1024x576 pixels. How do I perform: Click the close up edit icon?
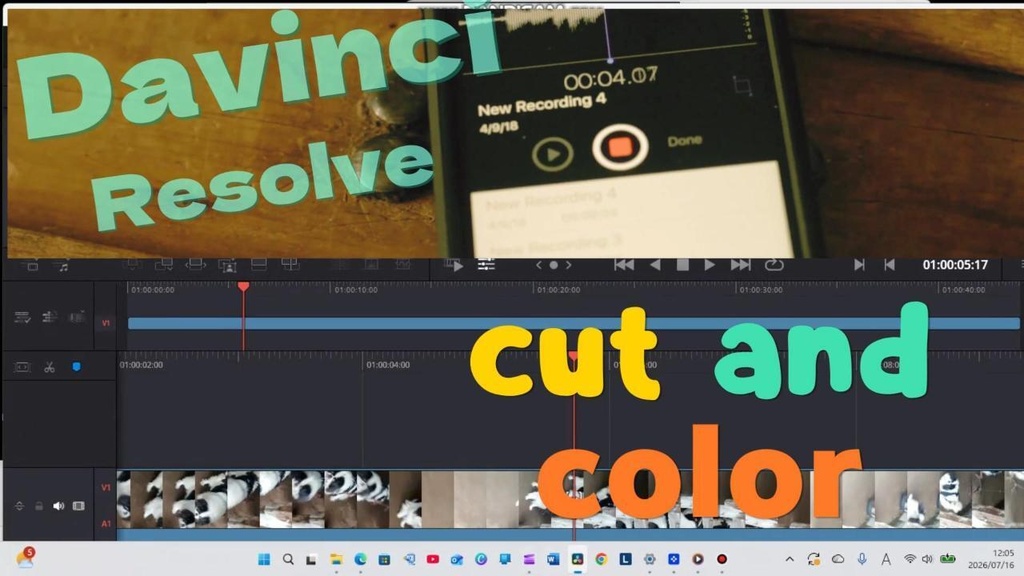[x=227, y=265]
